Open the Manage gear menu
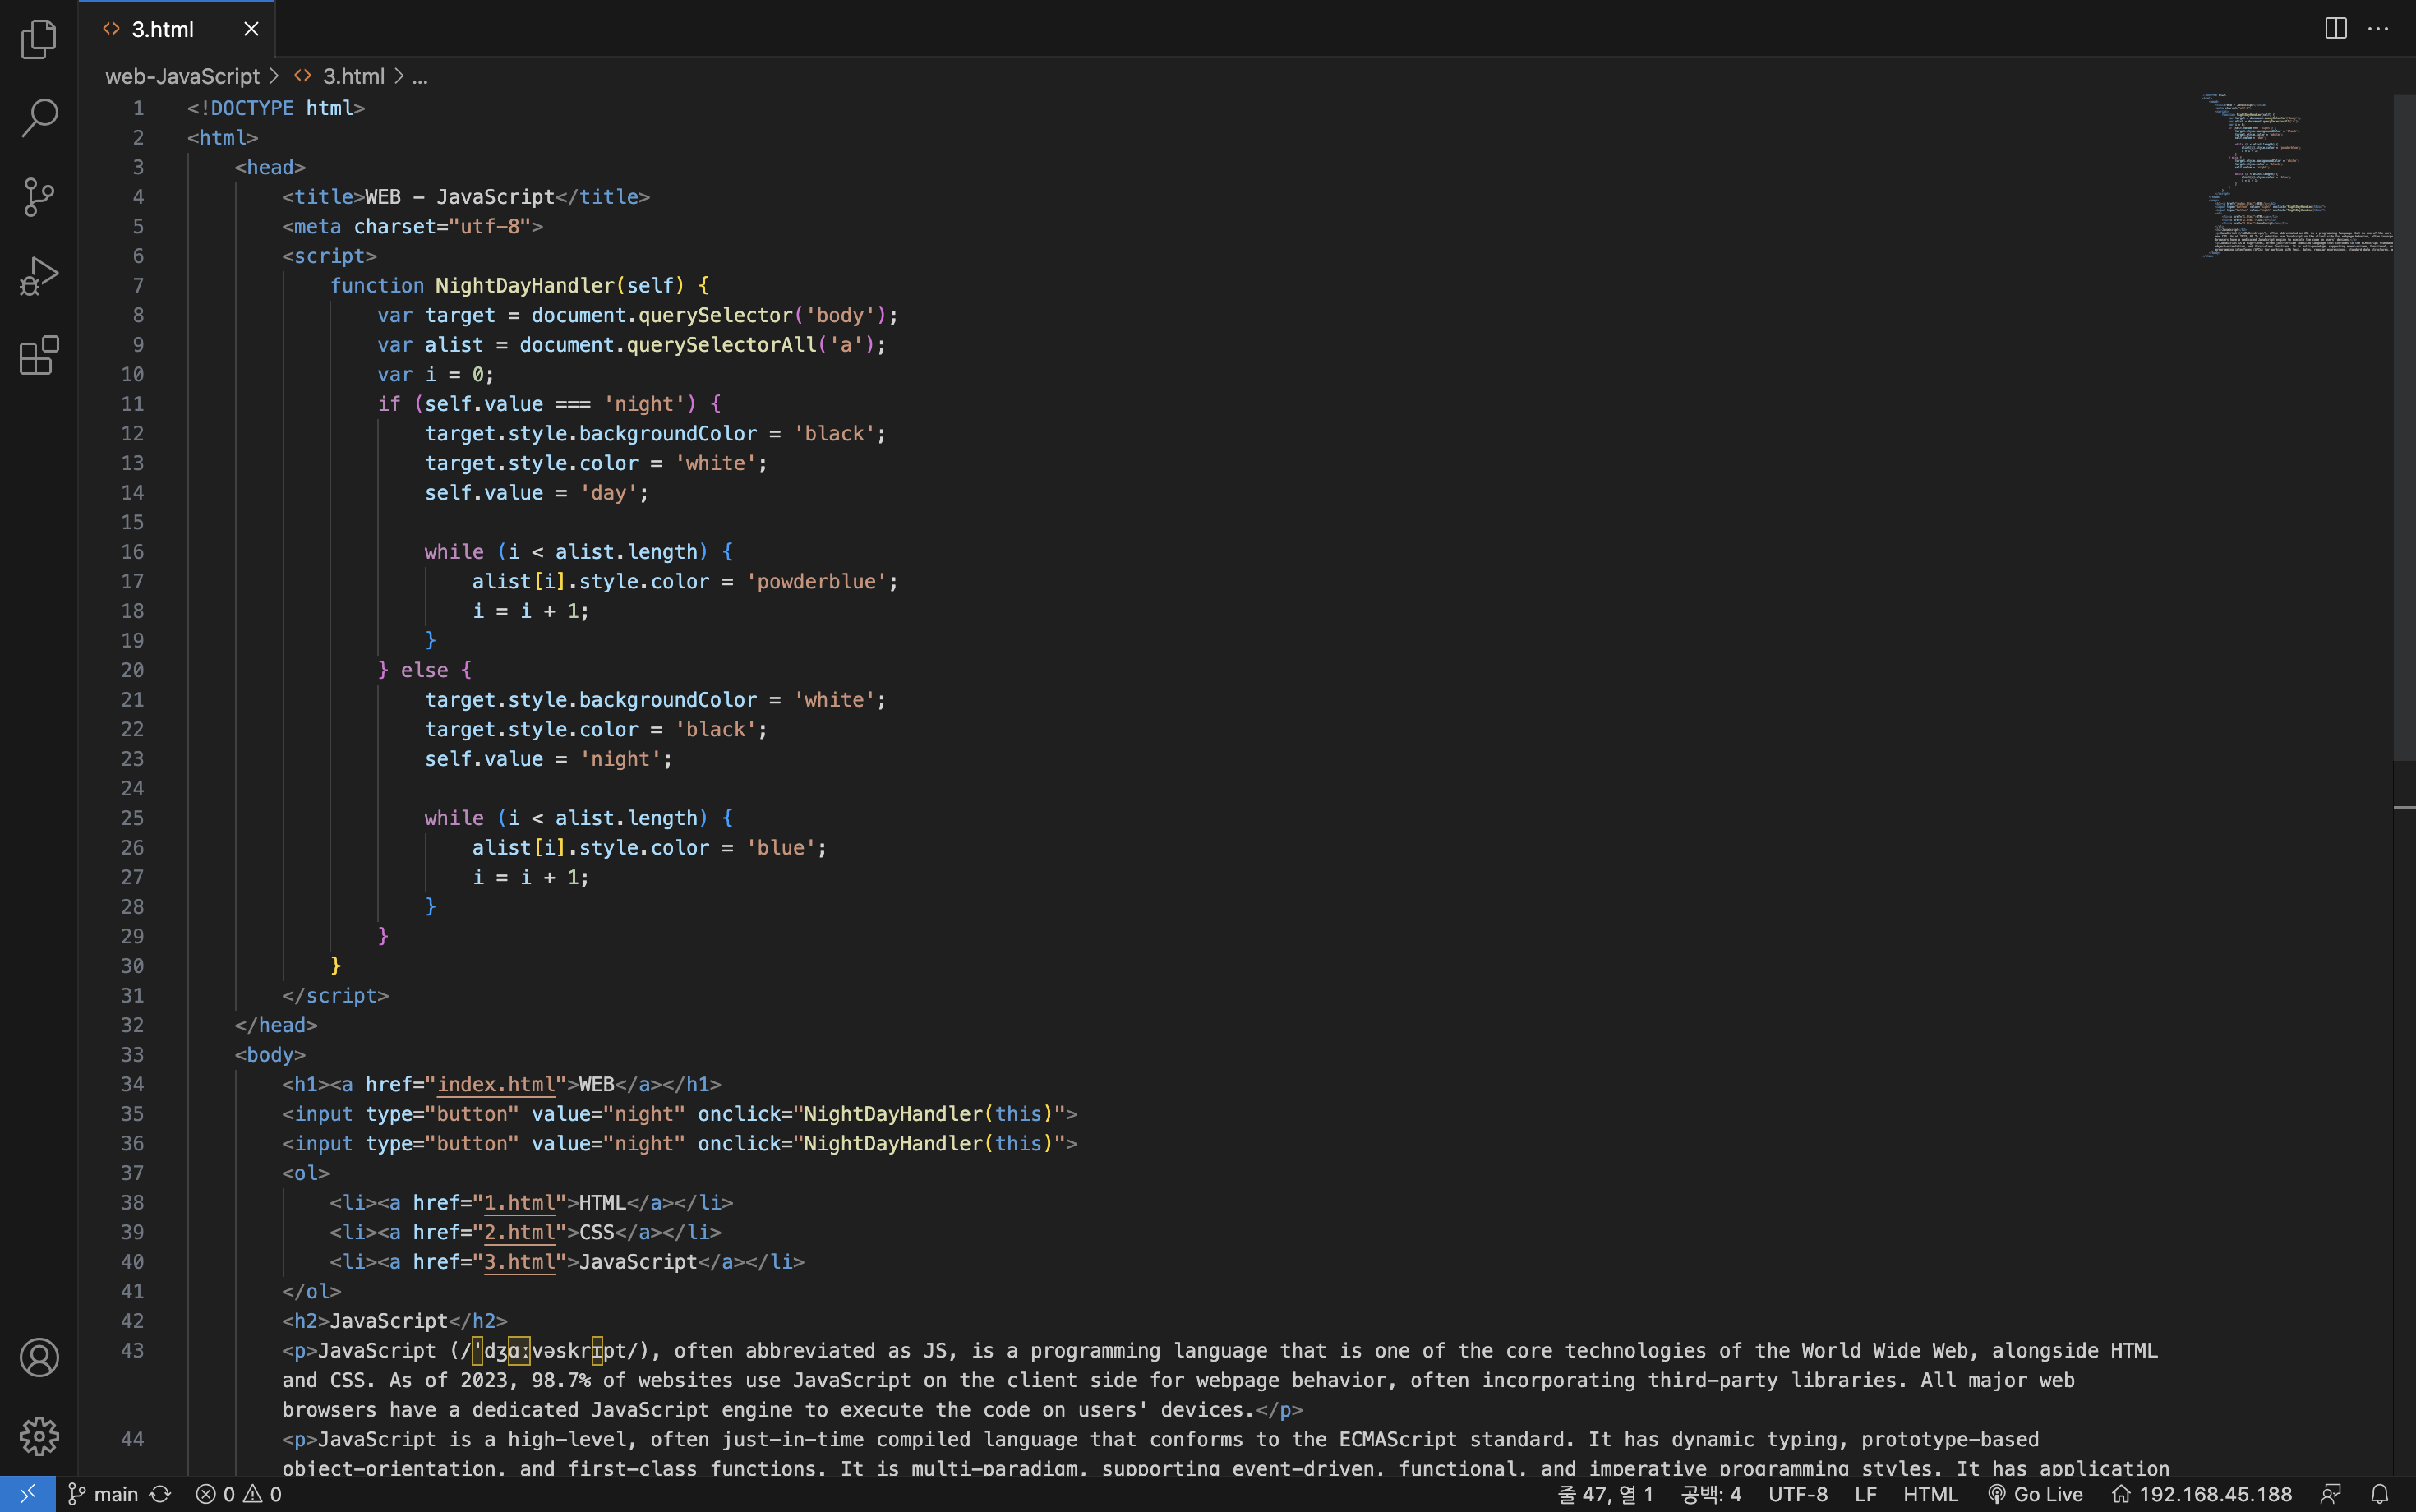This screenshot has width=2416, height=1512. [39, 1436]
